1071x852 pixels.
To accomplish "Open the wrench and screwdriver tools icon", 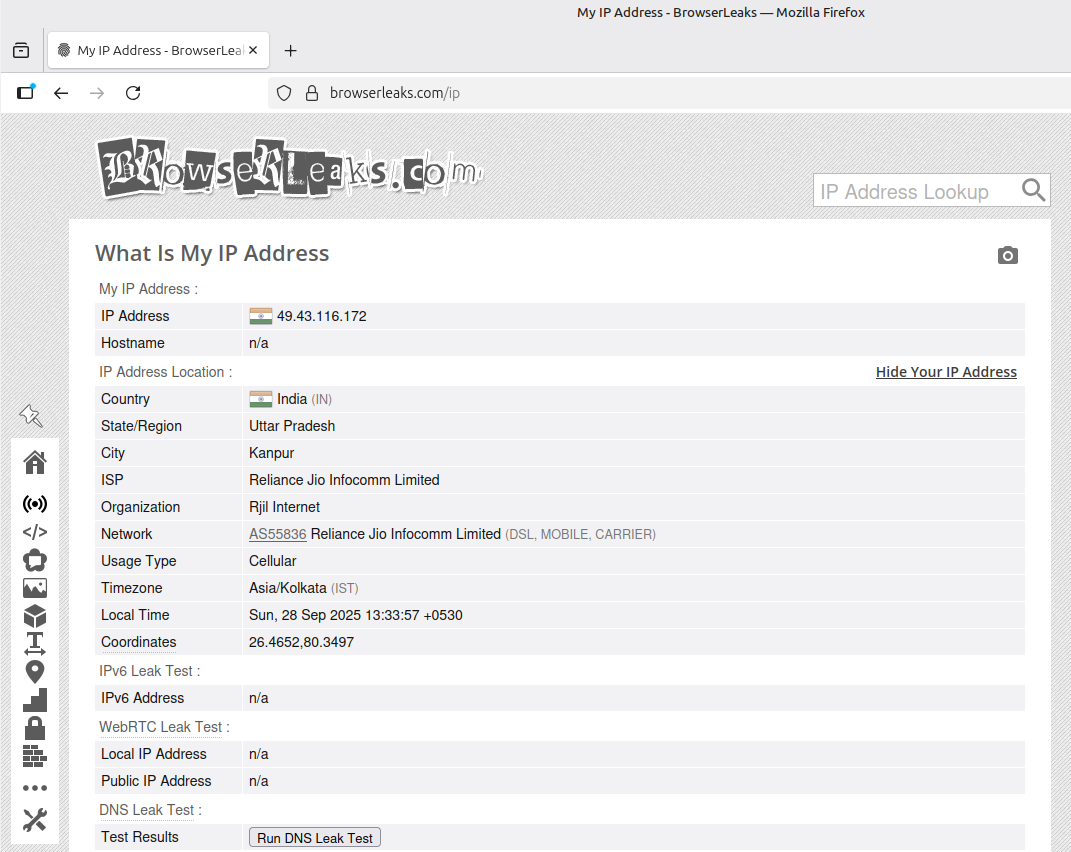I will tap(35, 820).
